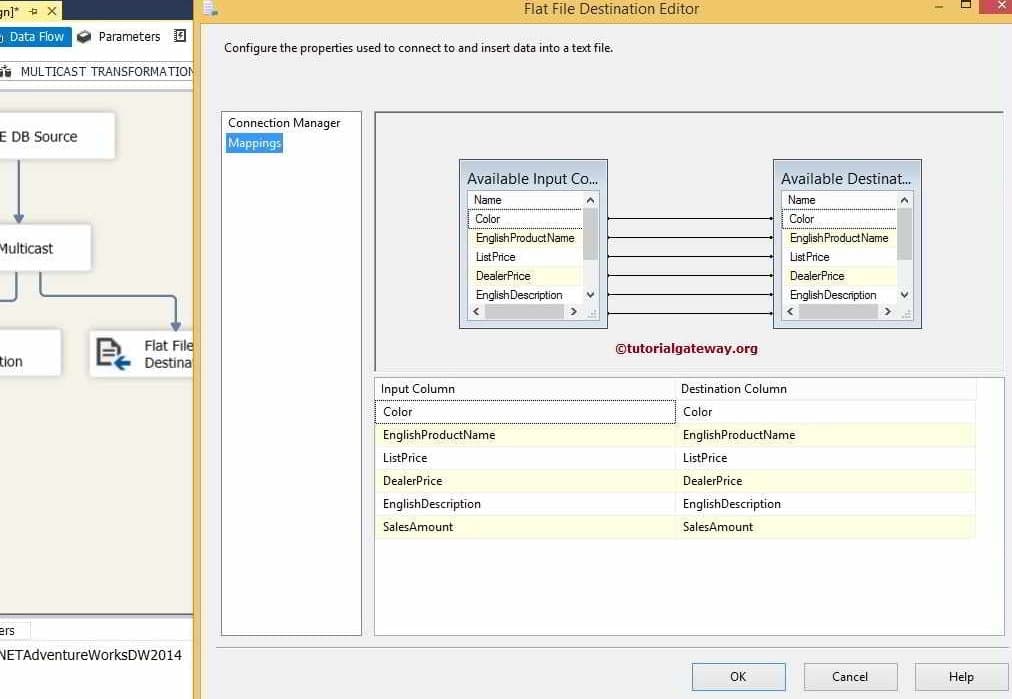Select Mappings in the editor sidebar

(254, 143)
